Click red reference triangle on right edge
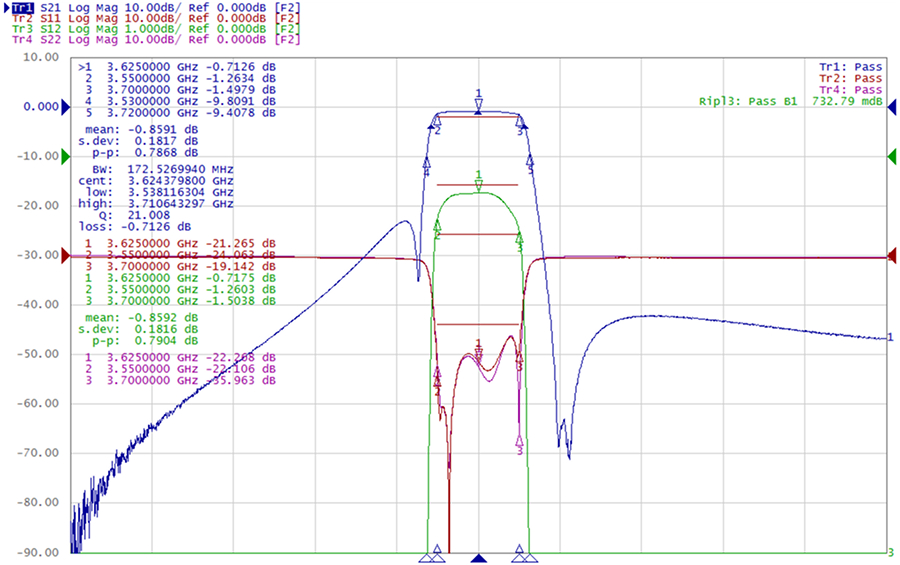 tap(893, 256)
